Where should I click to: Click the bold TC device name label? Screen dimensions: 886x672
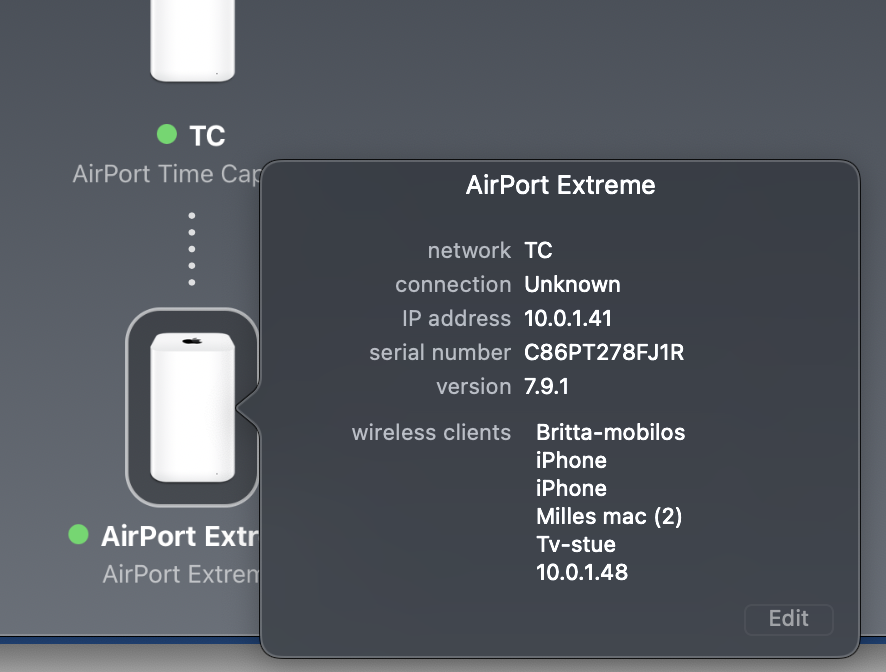(207, 135)
